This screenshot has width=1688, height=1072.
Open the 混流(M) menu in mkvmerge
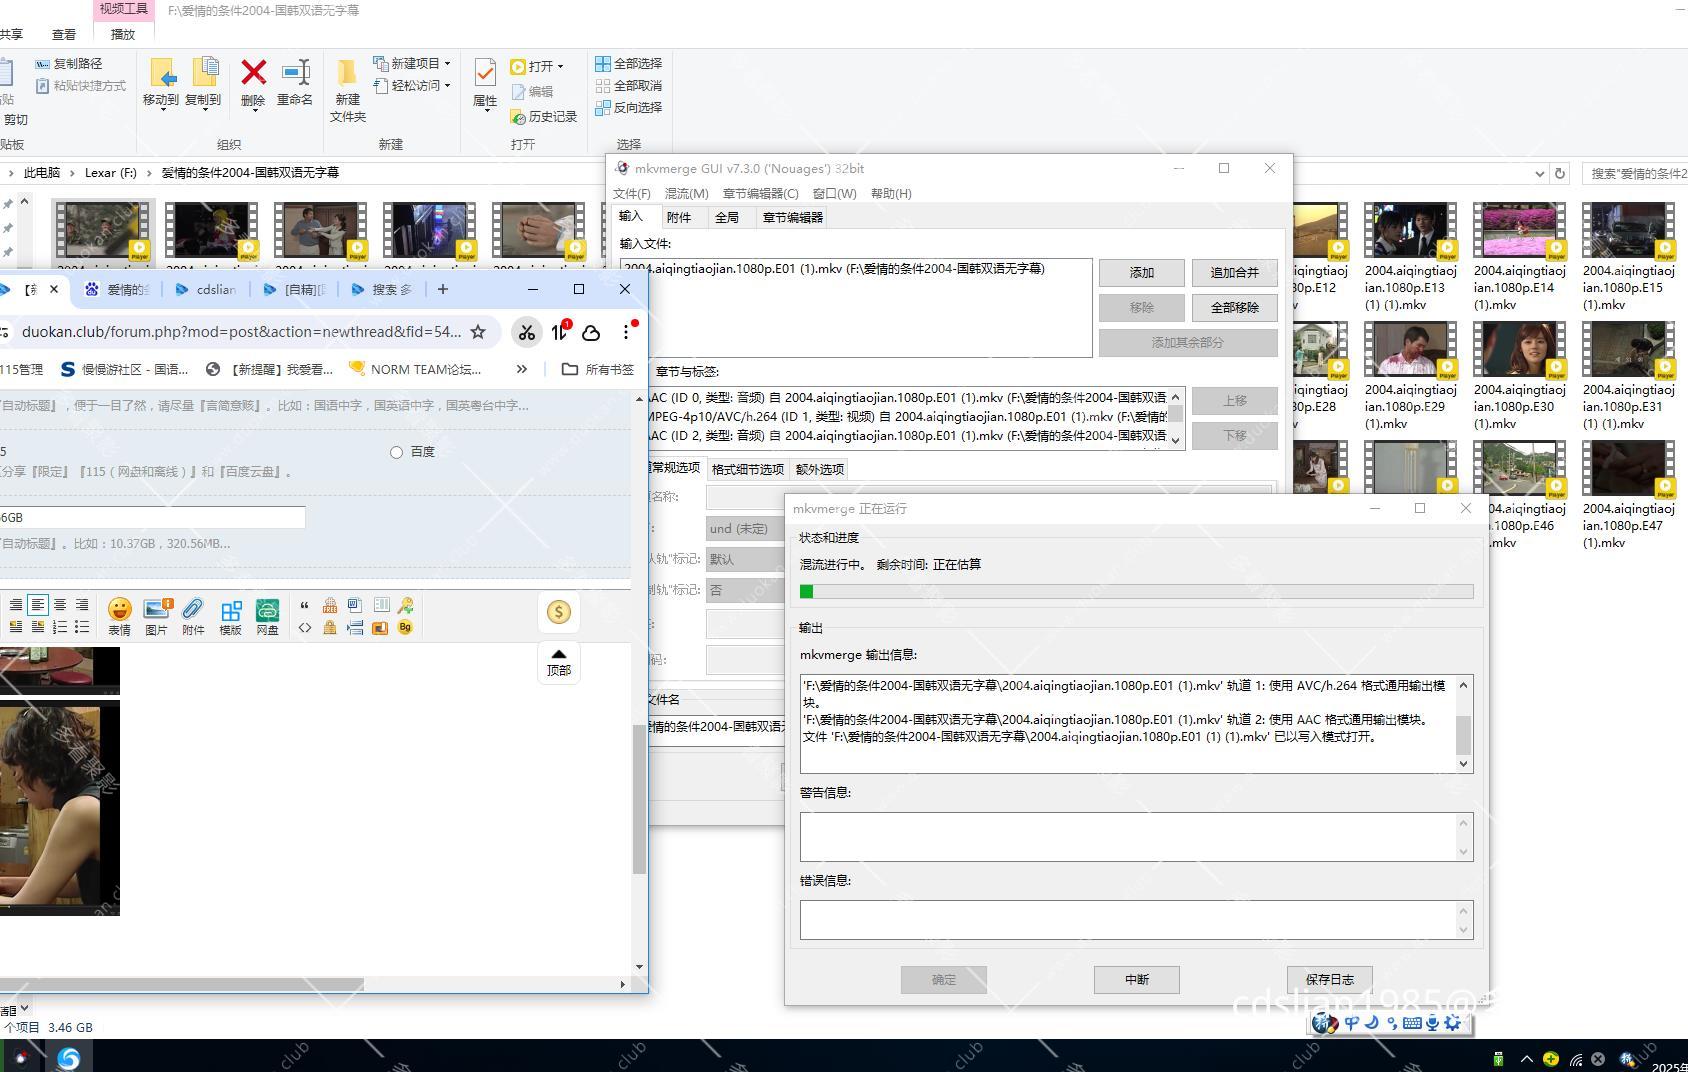pyautogui.click(x=686, y=193)
